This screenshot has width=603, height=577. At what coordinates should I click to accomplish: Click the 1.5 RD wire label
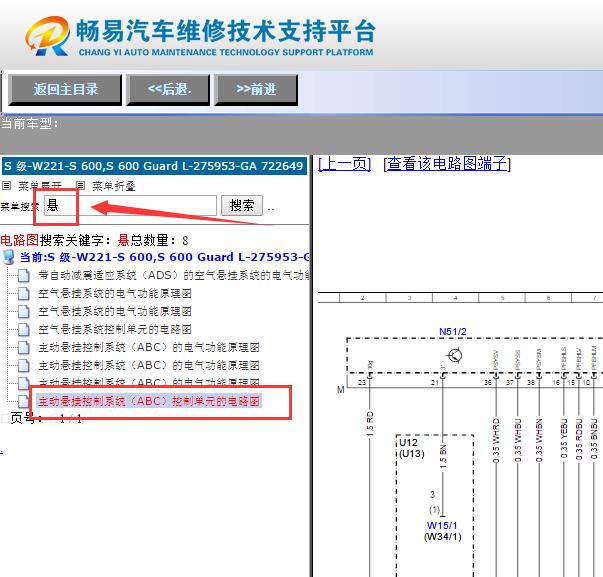click(370, 424)
